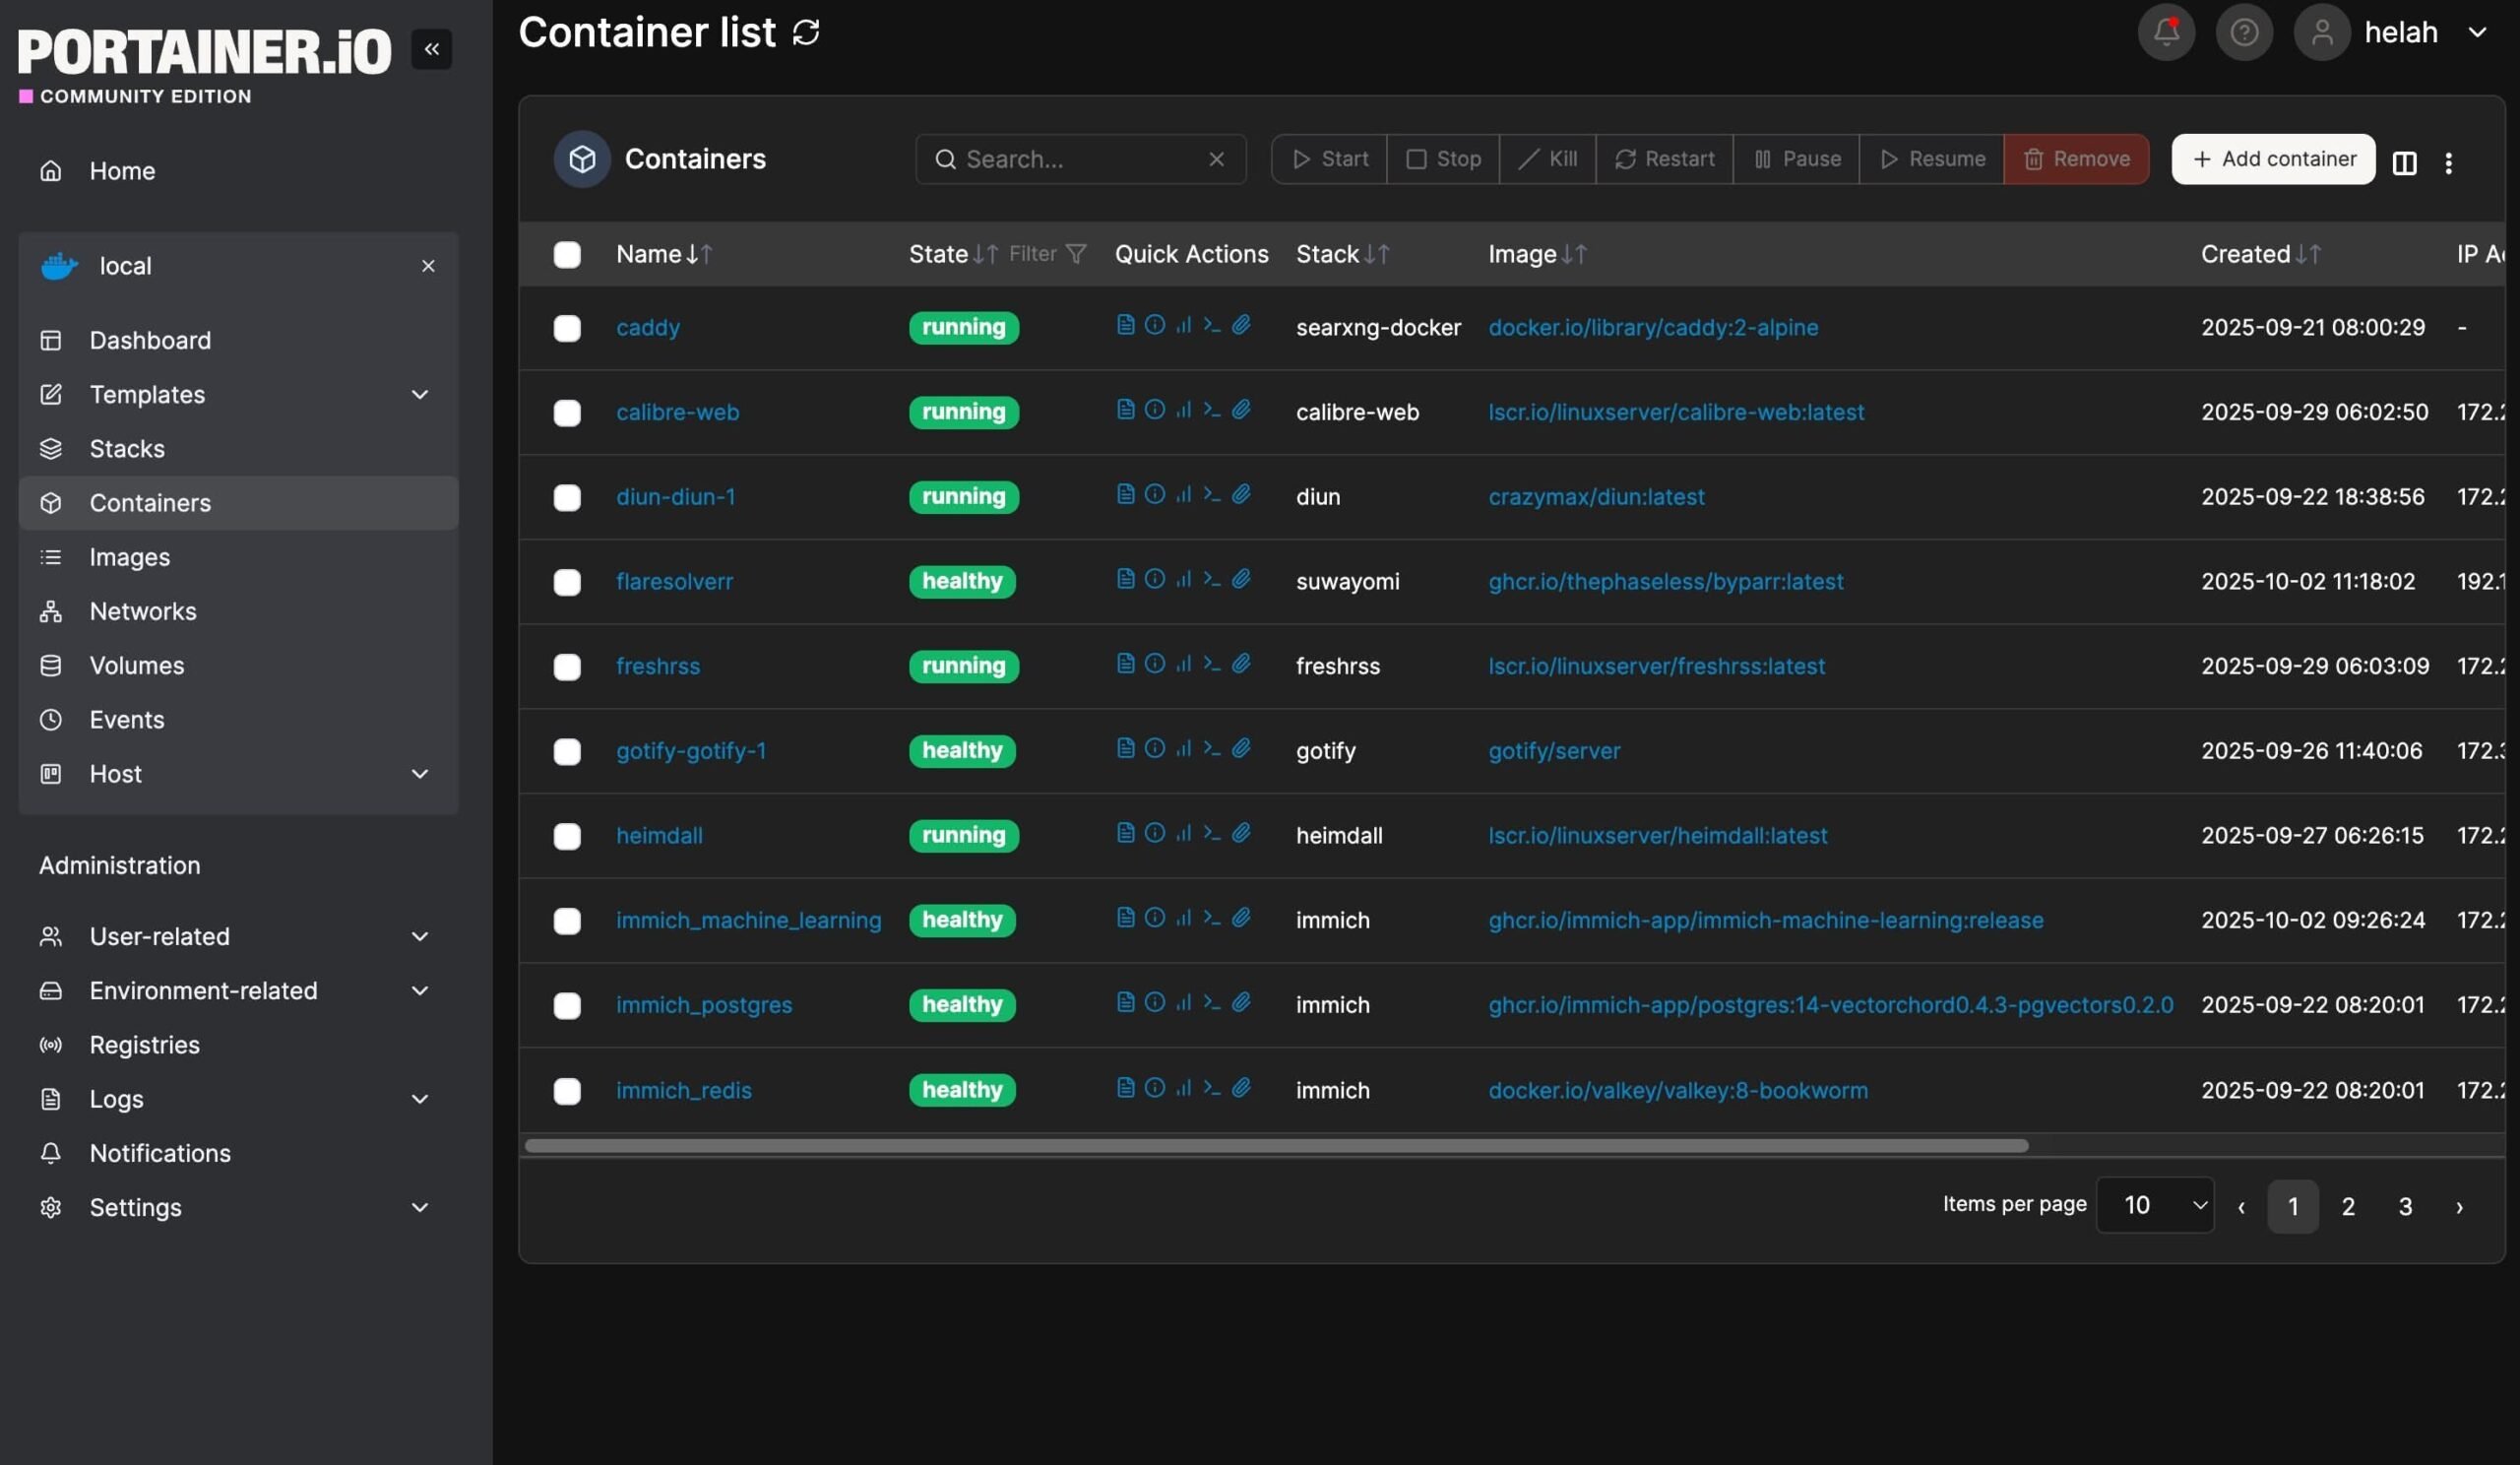Click the refresh icon beside Container list
Screen dimensions: 2520x1465
pyautogui.click(x=806, y=33)
